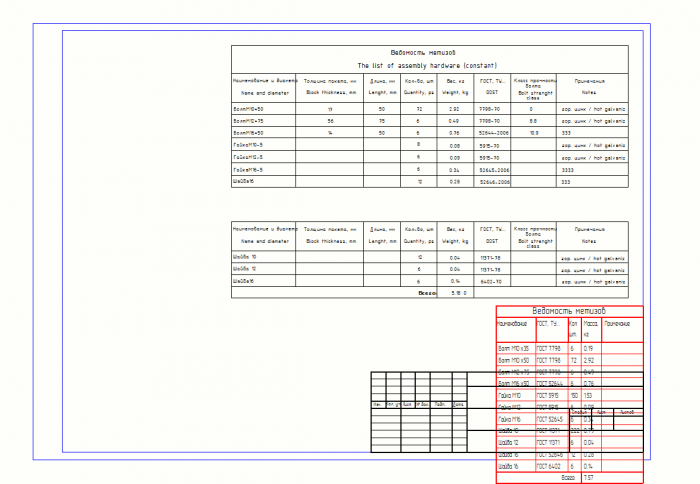
Task: Click the notes cell containing '3333'
Action: click(567, 170)
